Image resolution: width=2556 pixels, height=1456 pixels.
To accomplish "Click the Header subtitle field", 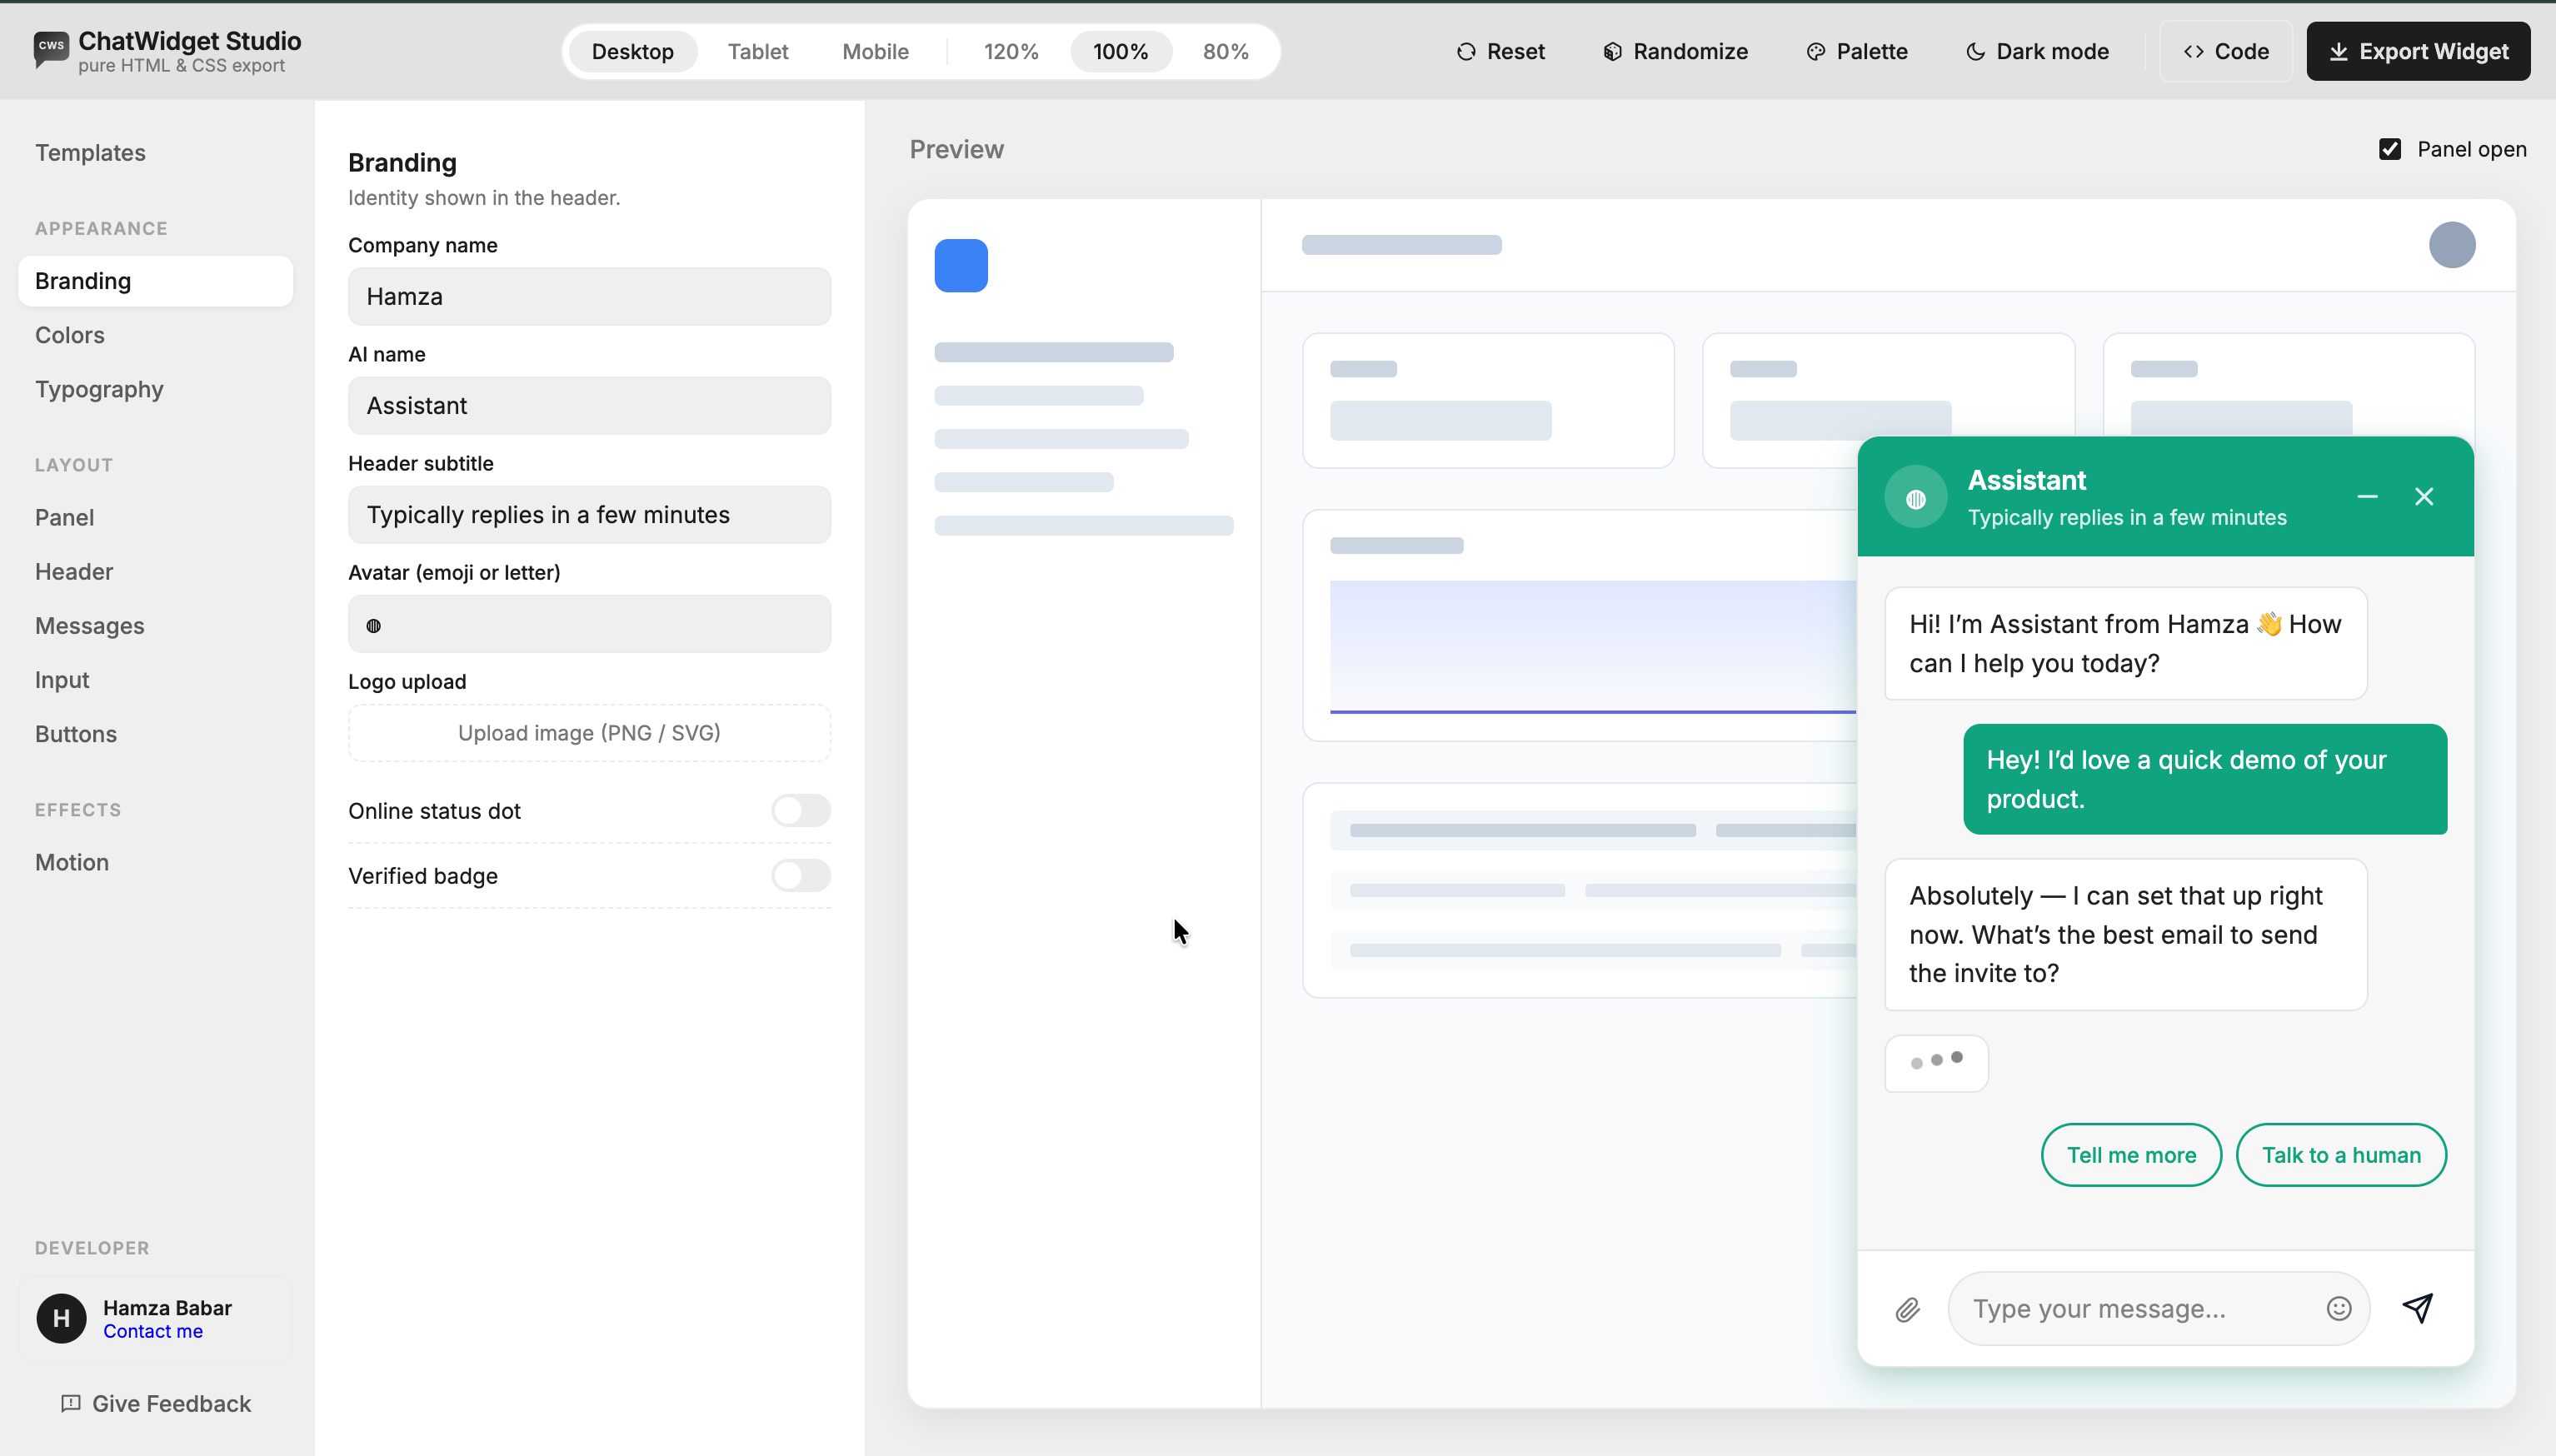I will (589, 514).
